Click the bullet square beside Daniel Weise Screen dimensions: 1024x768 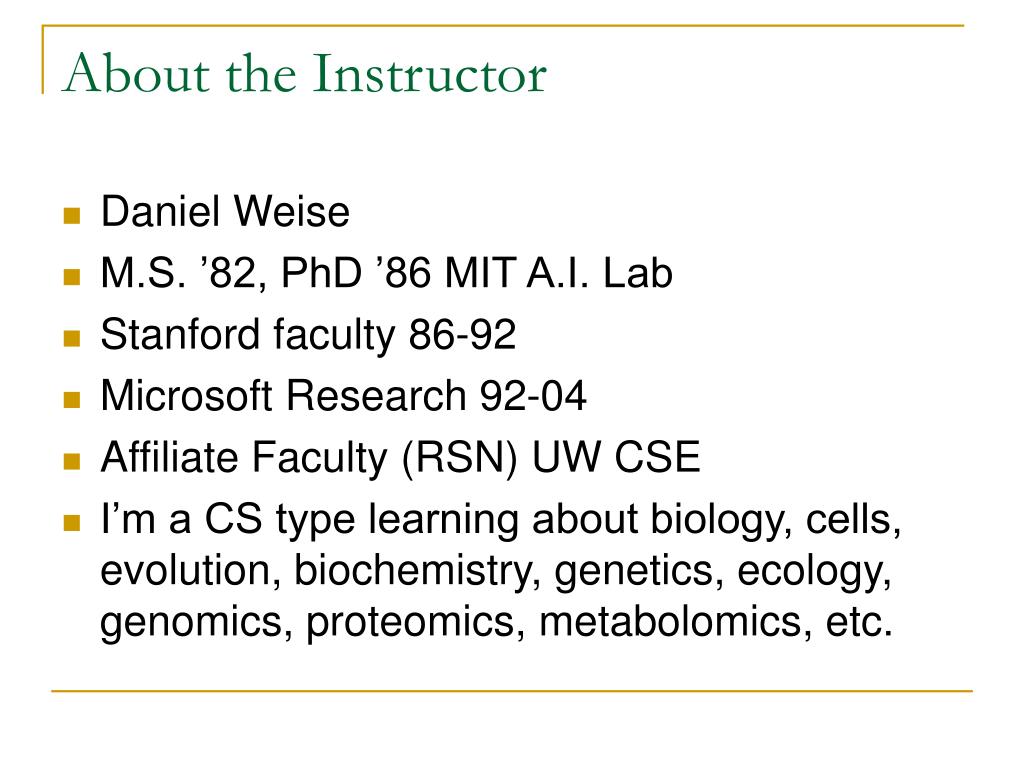(72, 216)
